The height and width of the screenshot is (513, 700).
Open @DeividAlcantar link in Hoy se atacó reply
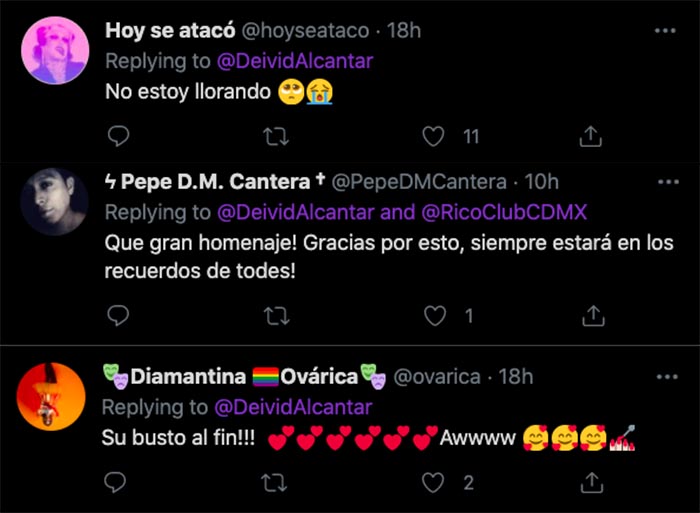294,61
